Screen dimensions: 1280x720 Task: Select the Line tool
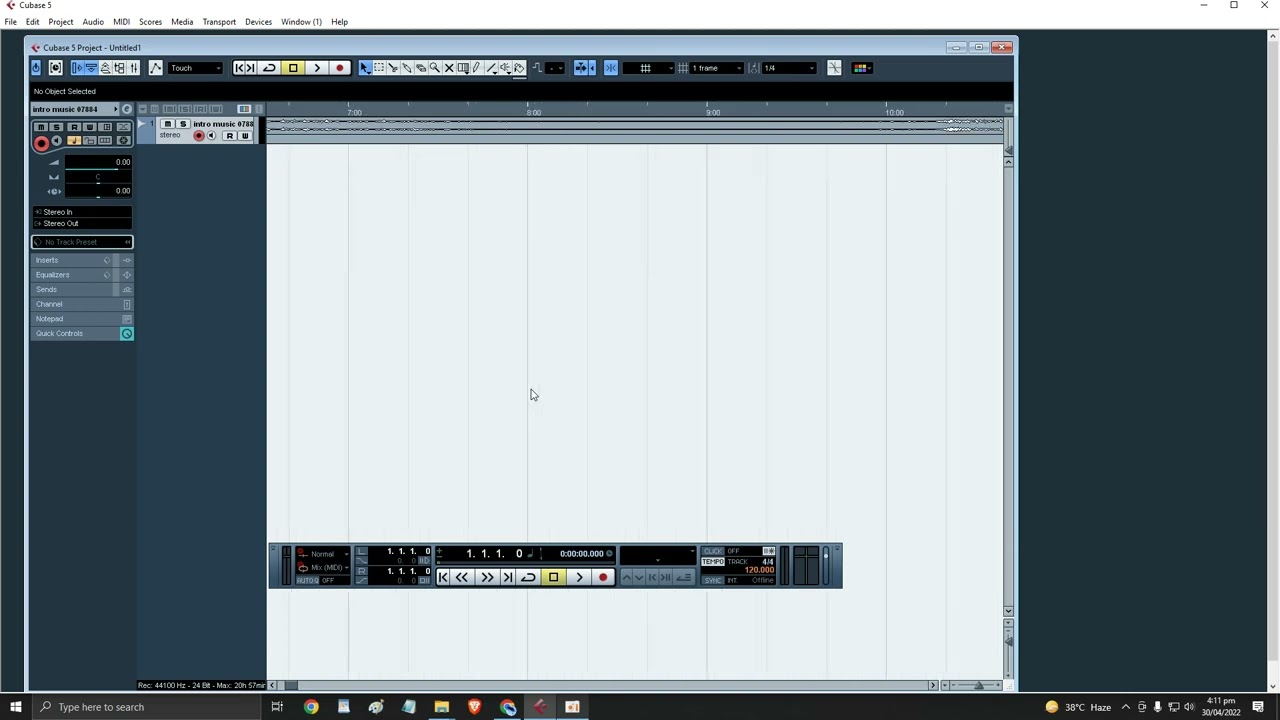click(x=491, y=68)
